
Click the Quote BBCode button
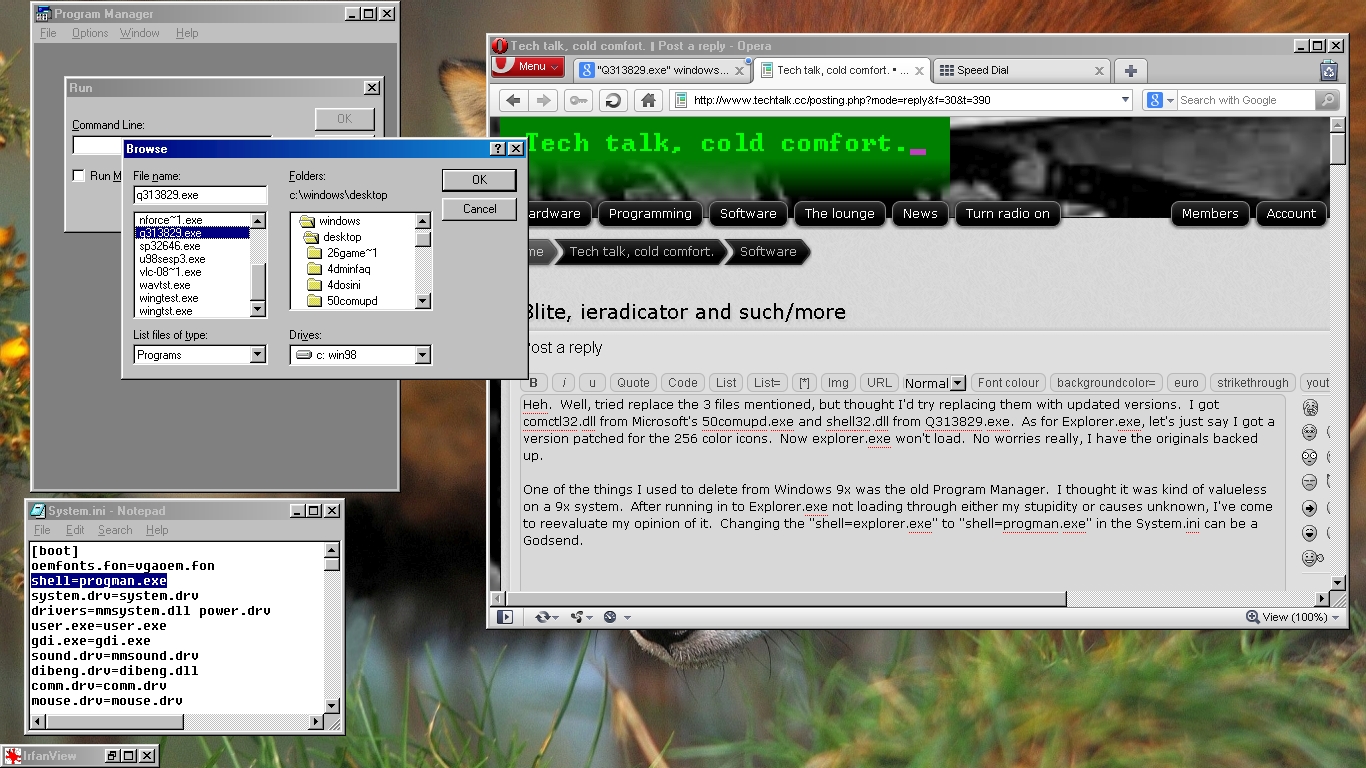click(633, 383)
